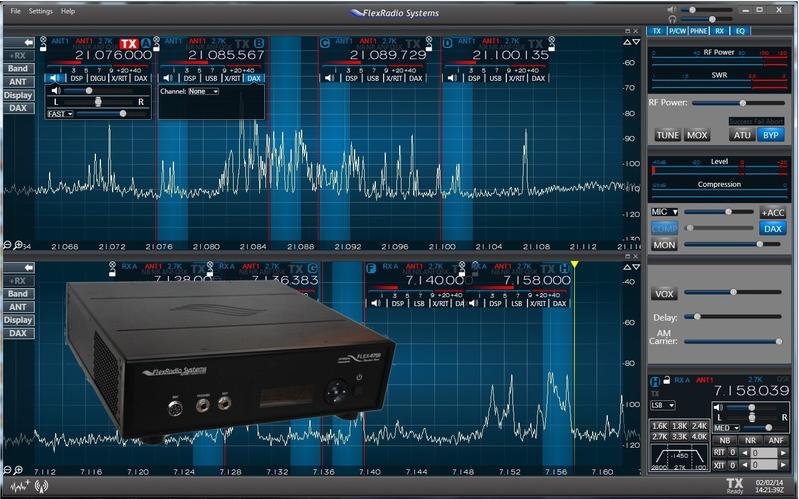Click the DAX button in the top panadapter sidebar
The image size is (799, 499).
(18, 108)
